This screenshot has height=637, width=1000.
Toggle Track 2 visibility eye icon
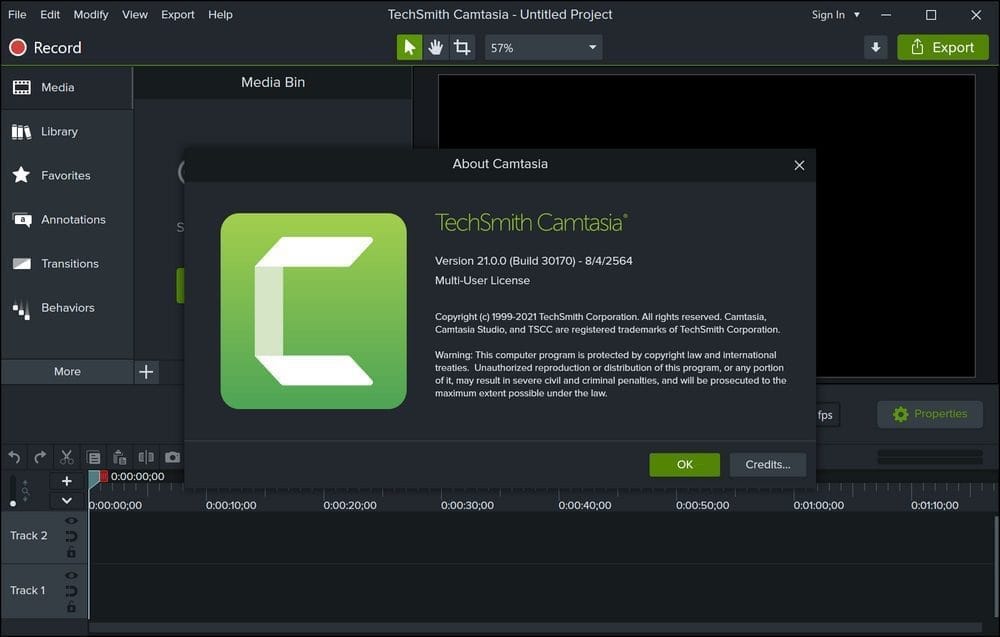tap(71, 521)
